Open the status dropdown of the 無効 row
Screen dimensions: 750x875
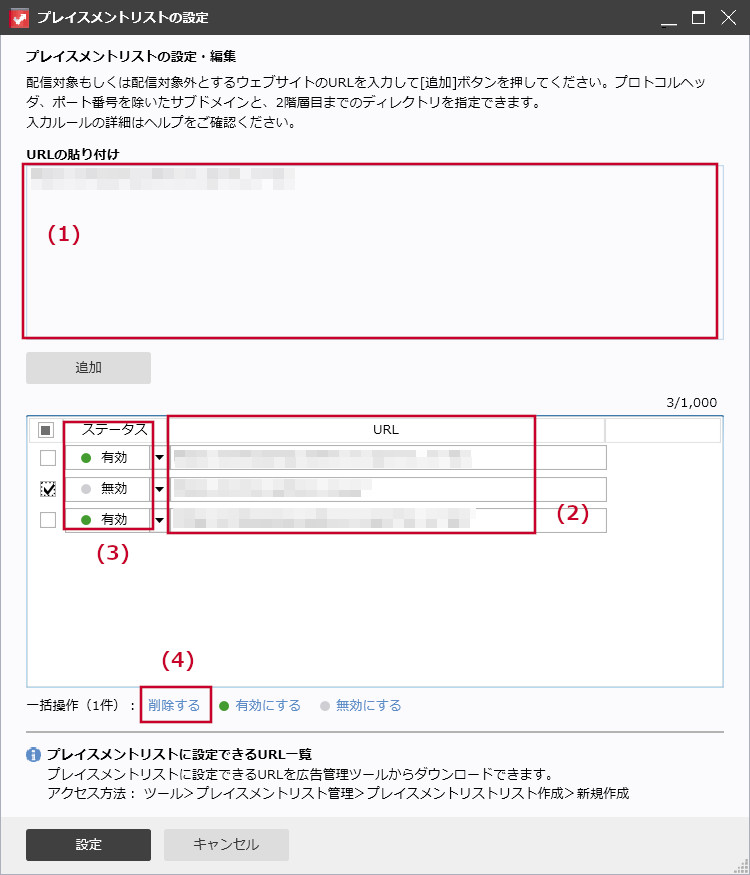coord(159,489)
